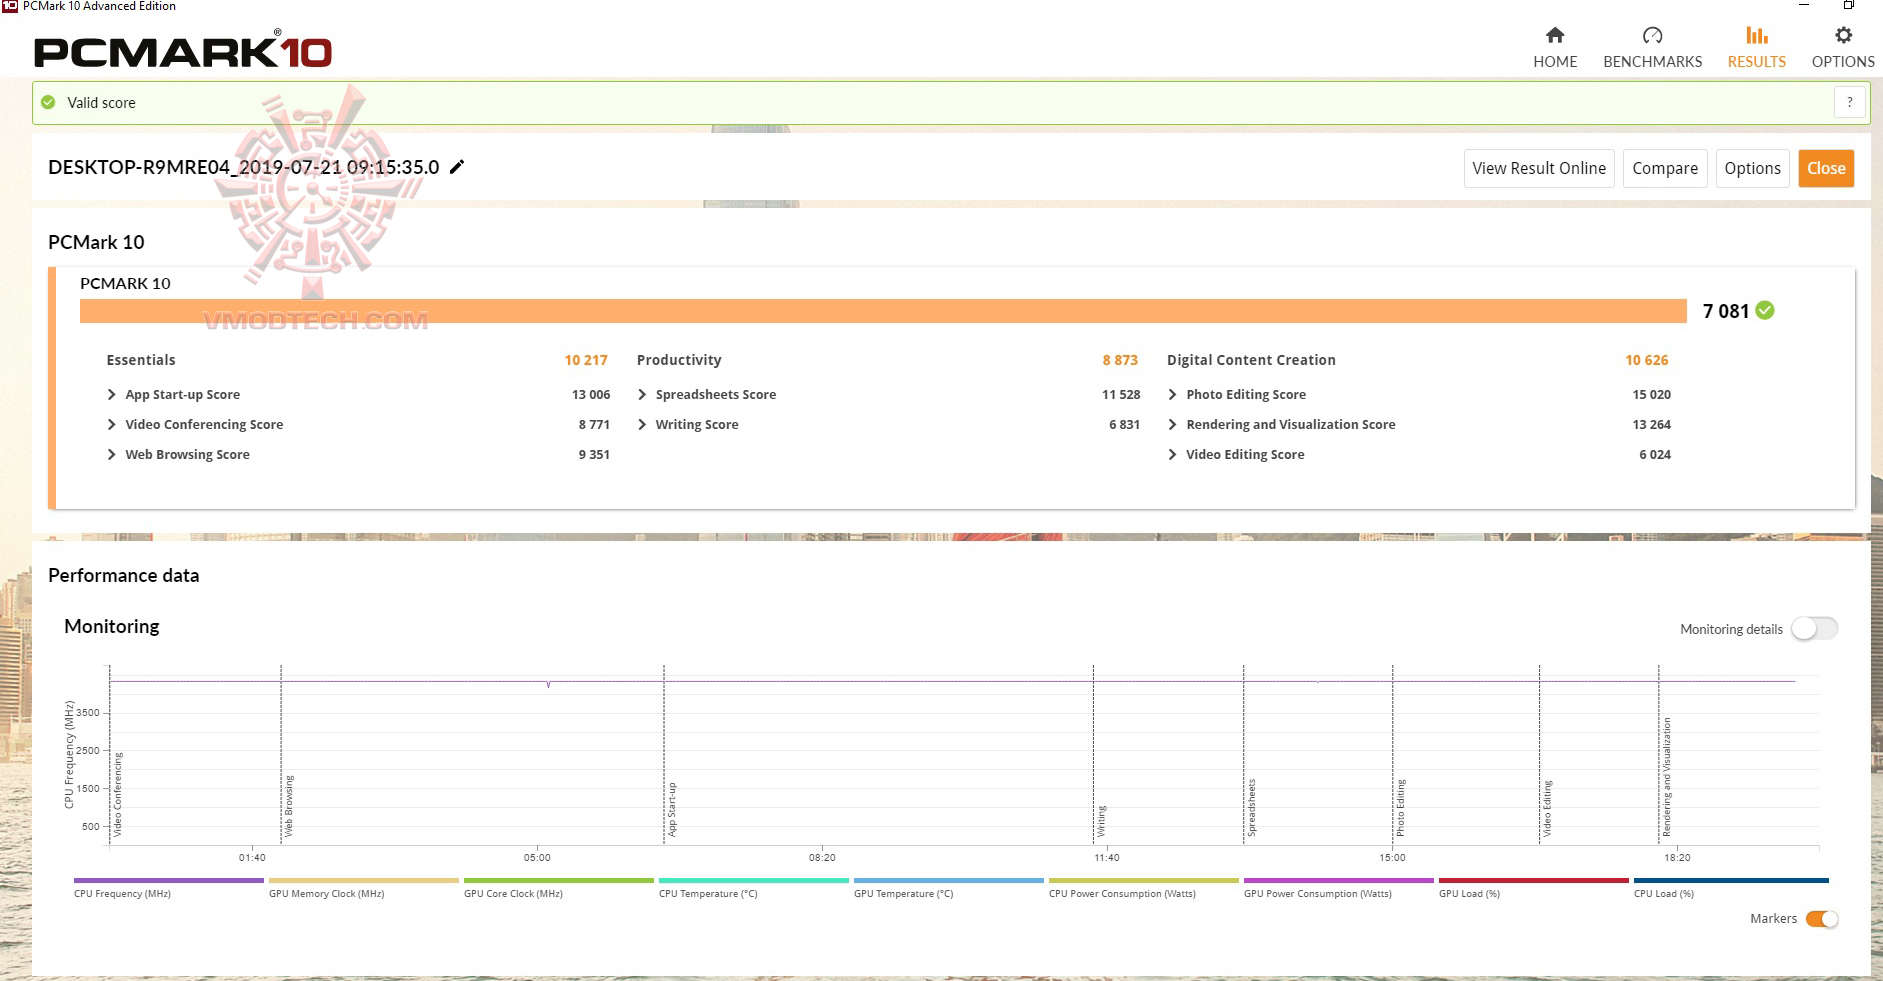The image size is (1883, 981).
Task: Select GPU Power Consumption legend swatch
Action: [1339, 881]
